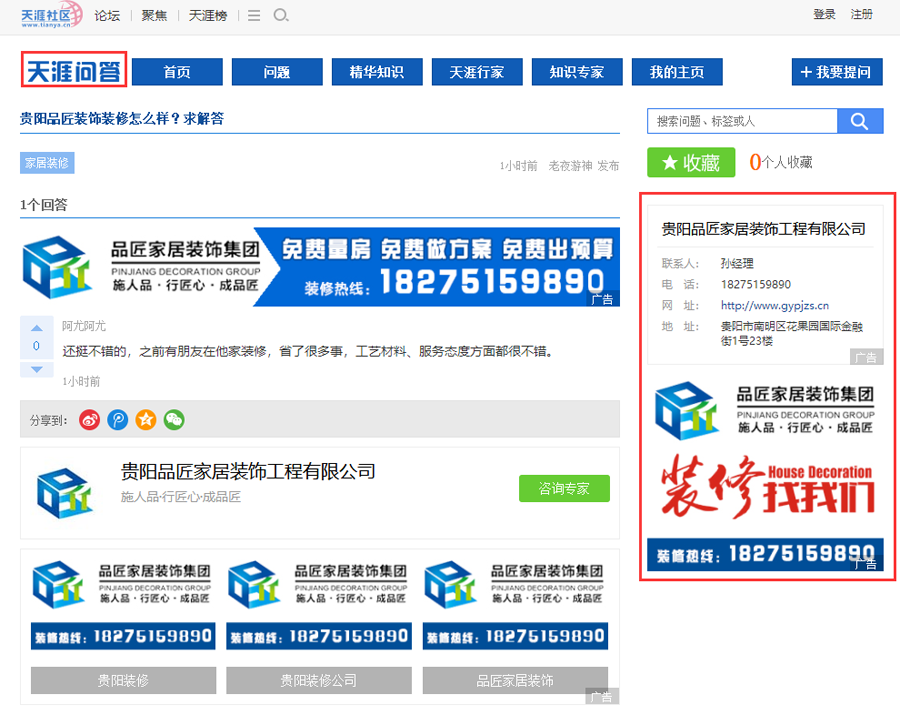Click the 1个回答 heading
The image size is (900, 715).
click(44, 205)
